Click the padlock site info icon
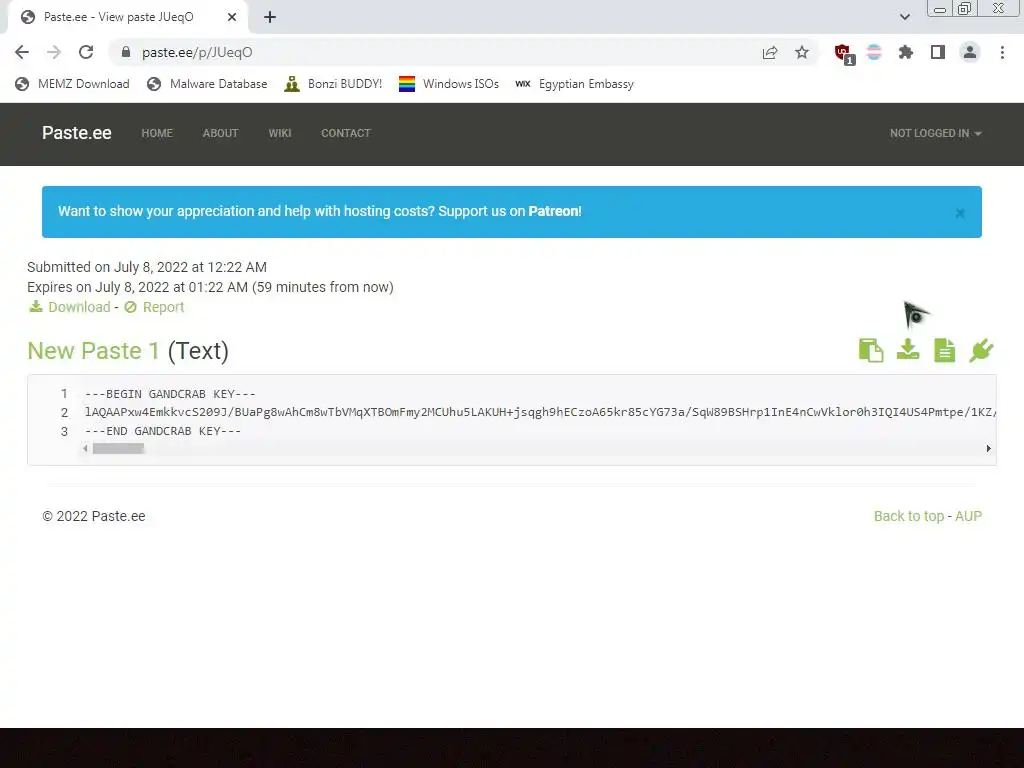This screenshot has height=768, width=1024. pos(126,52)
